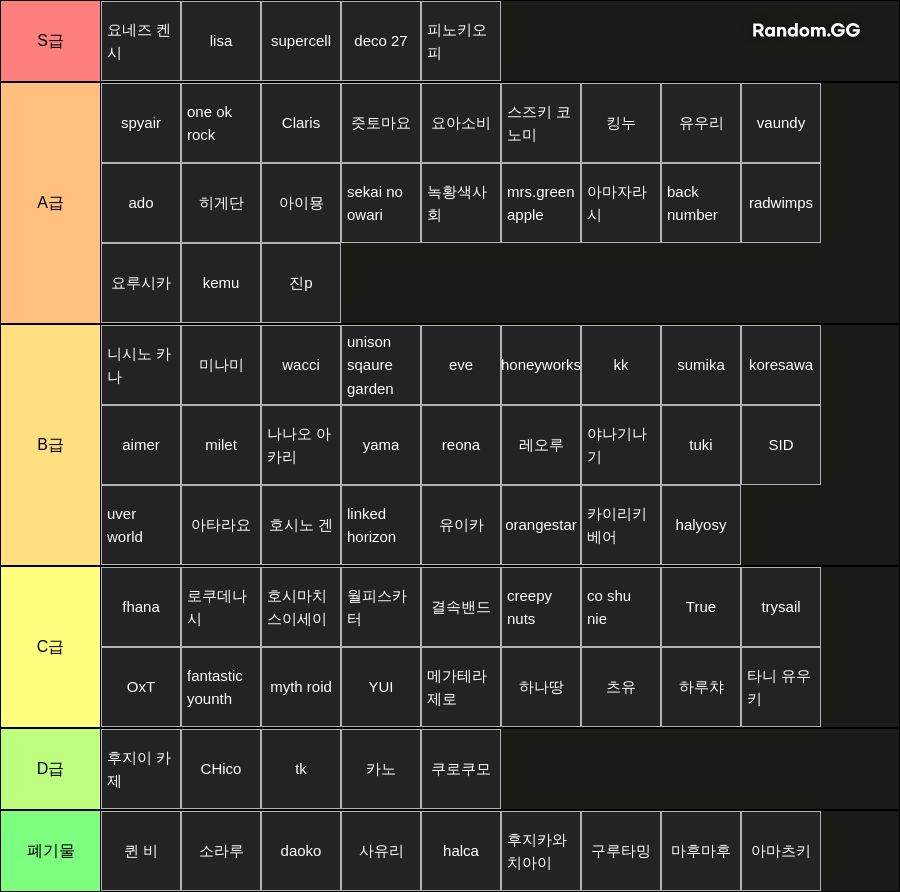Select the fantastic younth tile
Image resolution: width=900 pixels, height=892 pixels.
point(221,687)
